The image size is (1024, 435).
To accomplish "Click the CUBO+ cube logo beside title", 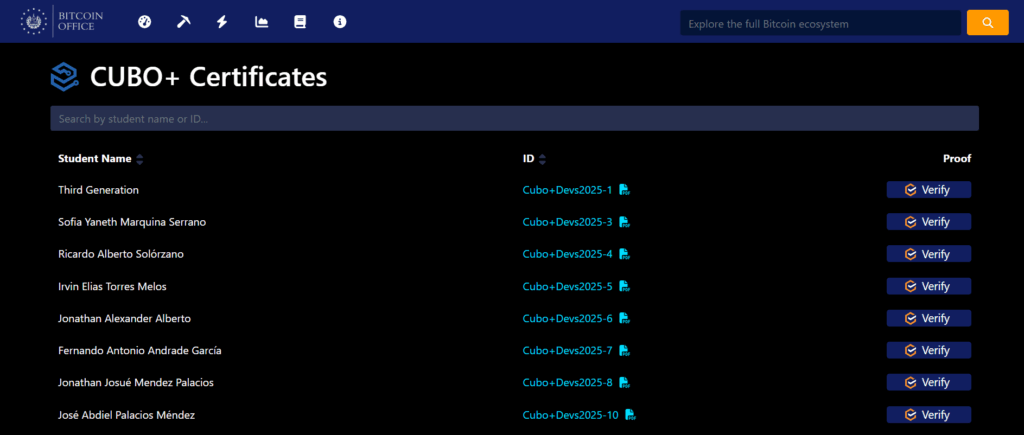I will pos(65,76).
